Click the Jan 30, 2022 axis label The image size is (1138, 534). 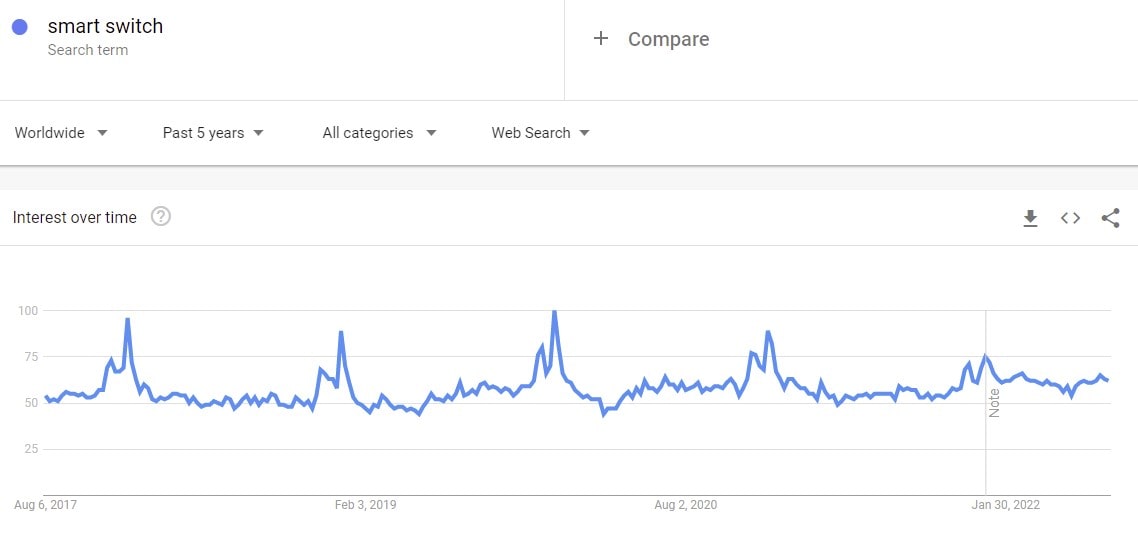coord(1006,505)
